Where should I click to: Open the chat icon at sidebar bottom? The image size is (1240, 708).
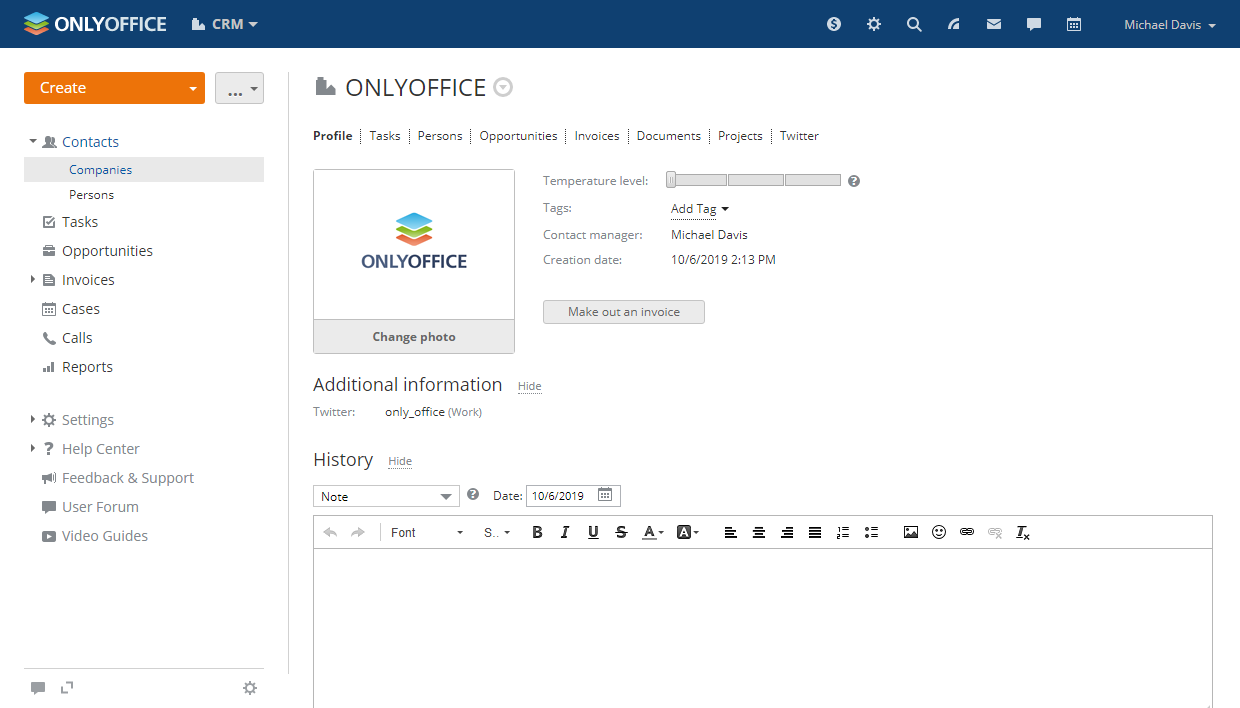click(x=38, y=688)
